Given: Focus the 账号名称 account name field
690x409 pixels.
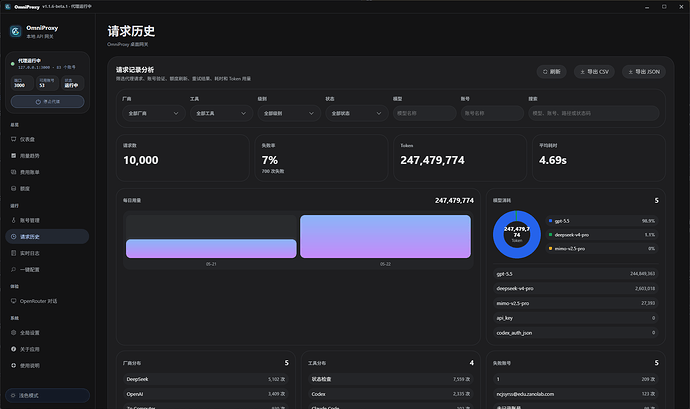Looking at the screenshot, I should pos(492,113).
